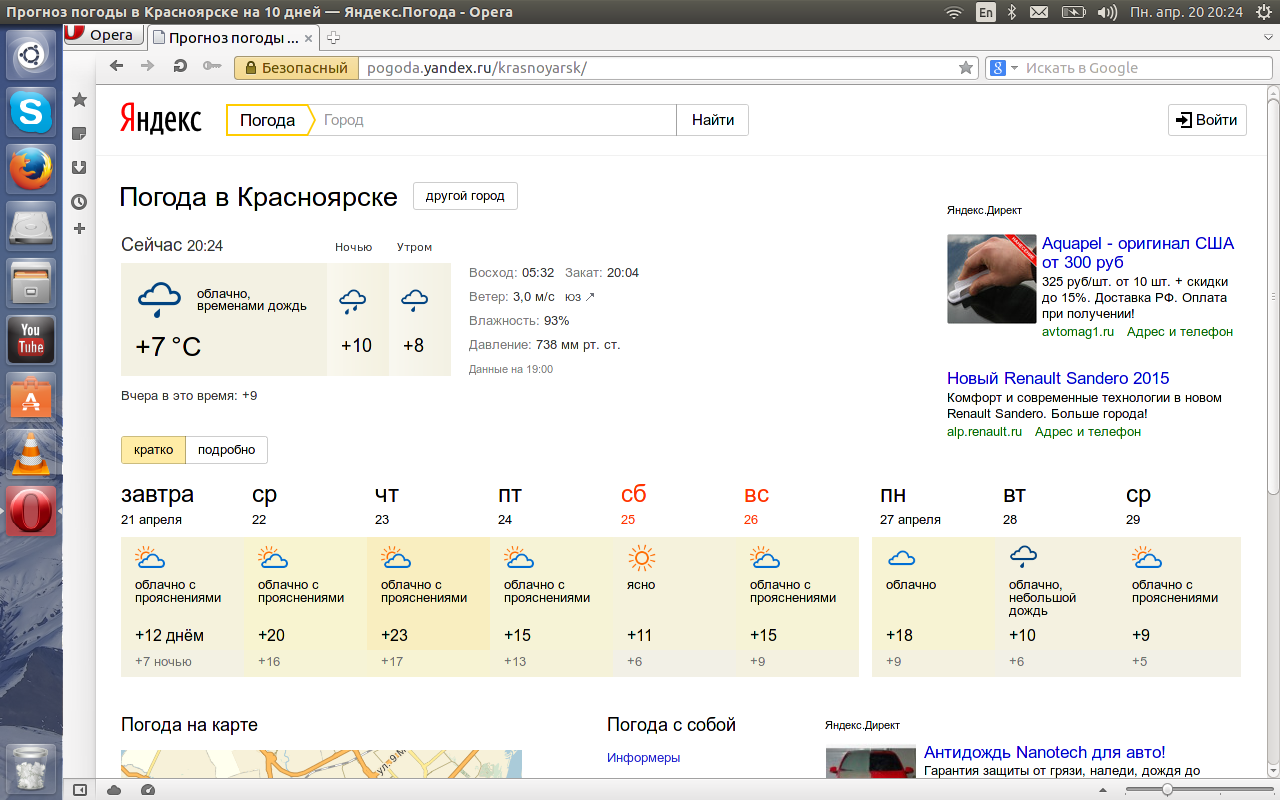Select the "Прогноз погоды" browser tab
1280x800 pixels.
click(233, 38)
